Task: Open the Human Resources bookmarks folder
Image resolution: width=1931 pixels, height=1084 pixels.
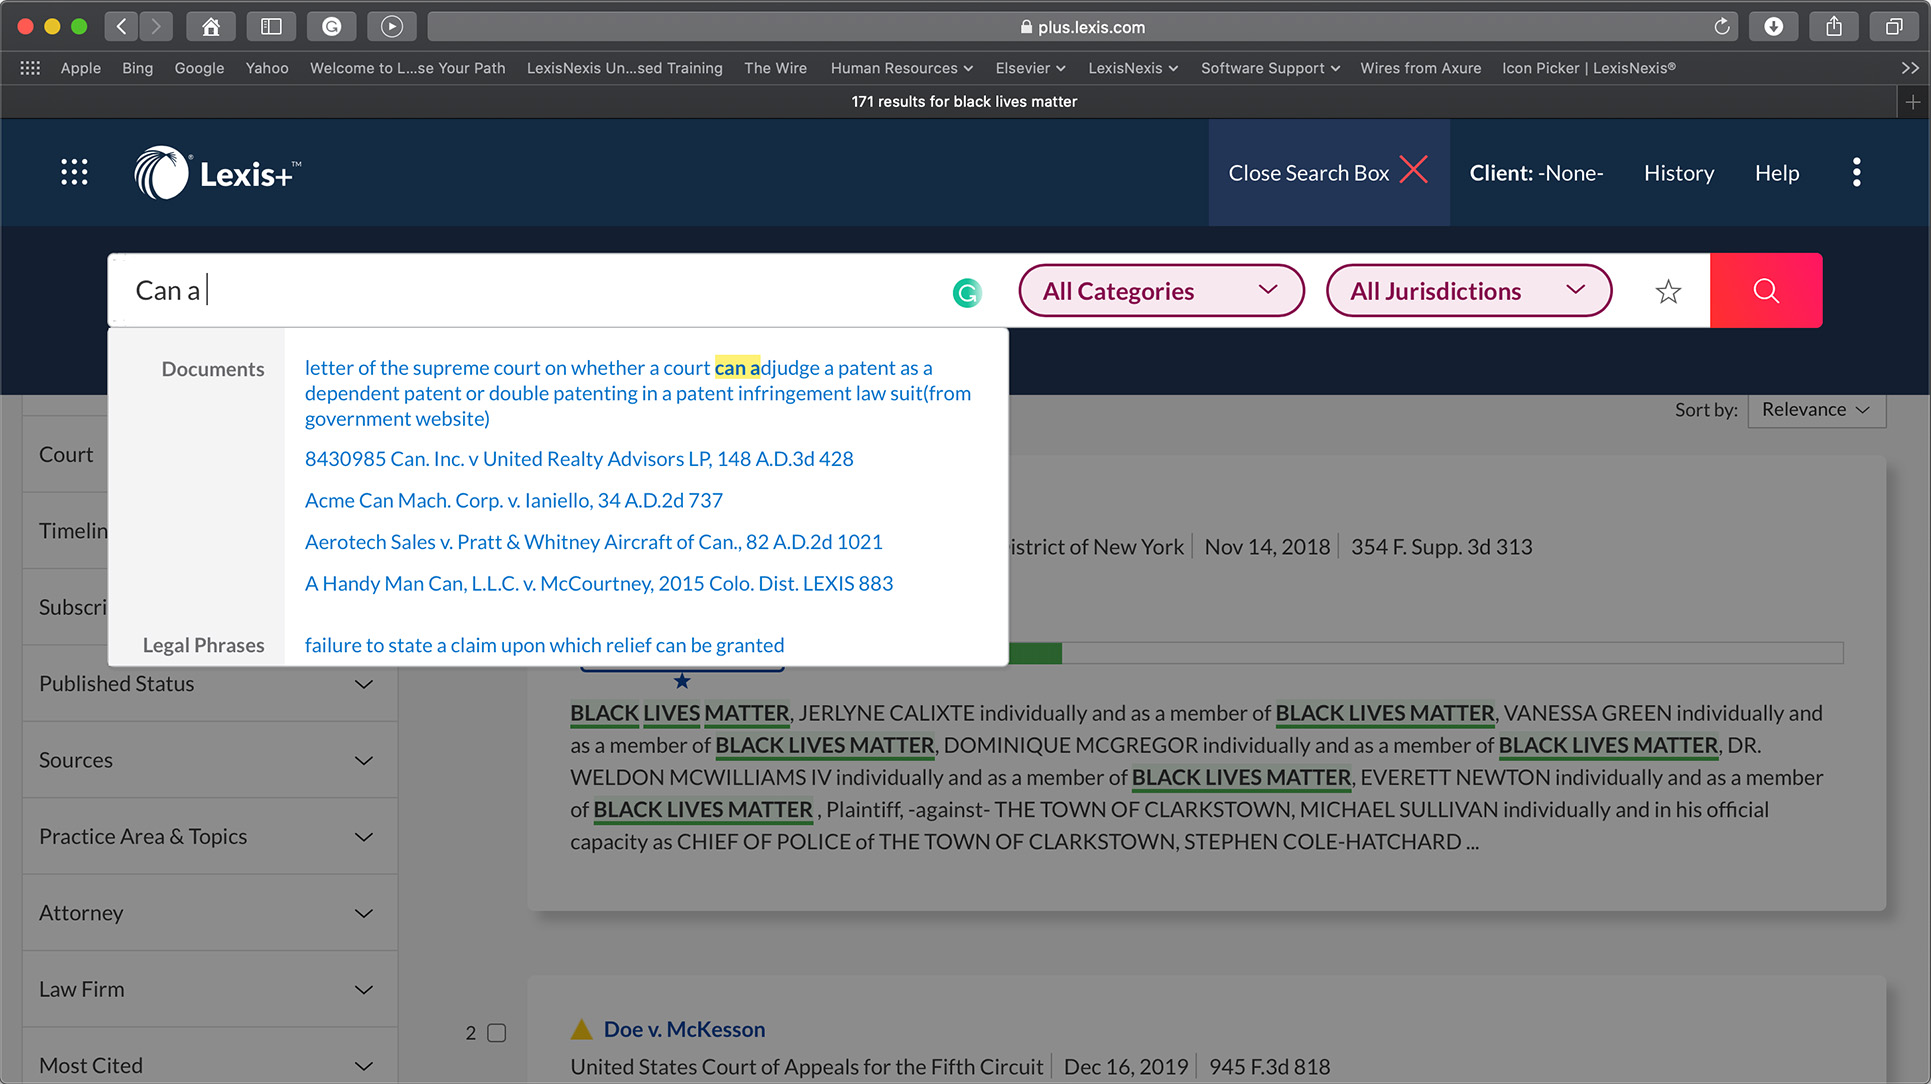Action: 901,68
